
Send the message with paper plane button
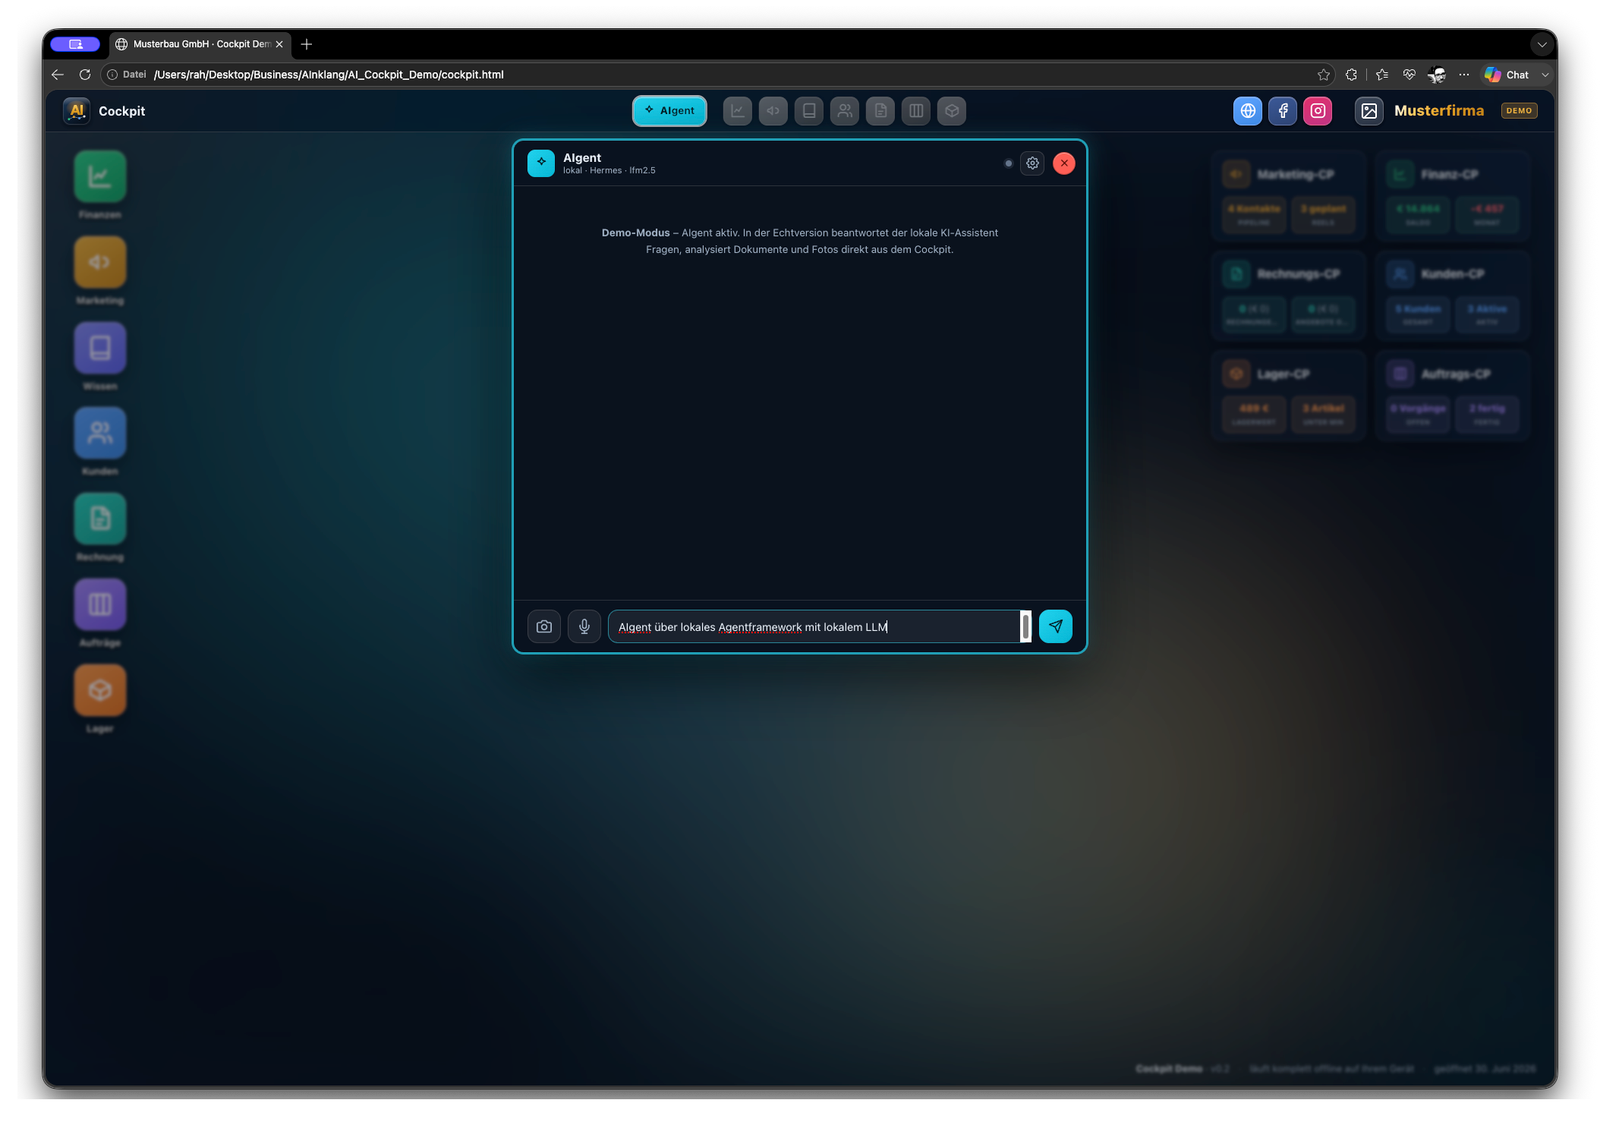click(x=1056, y=627)
